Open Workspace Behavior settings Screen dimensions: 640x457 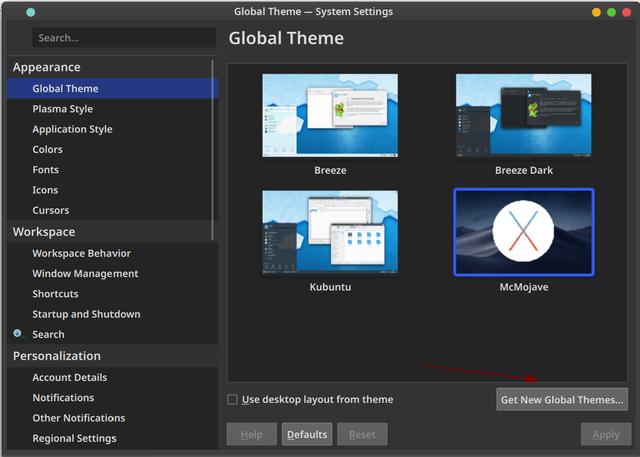[112, 253]
